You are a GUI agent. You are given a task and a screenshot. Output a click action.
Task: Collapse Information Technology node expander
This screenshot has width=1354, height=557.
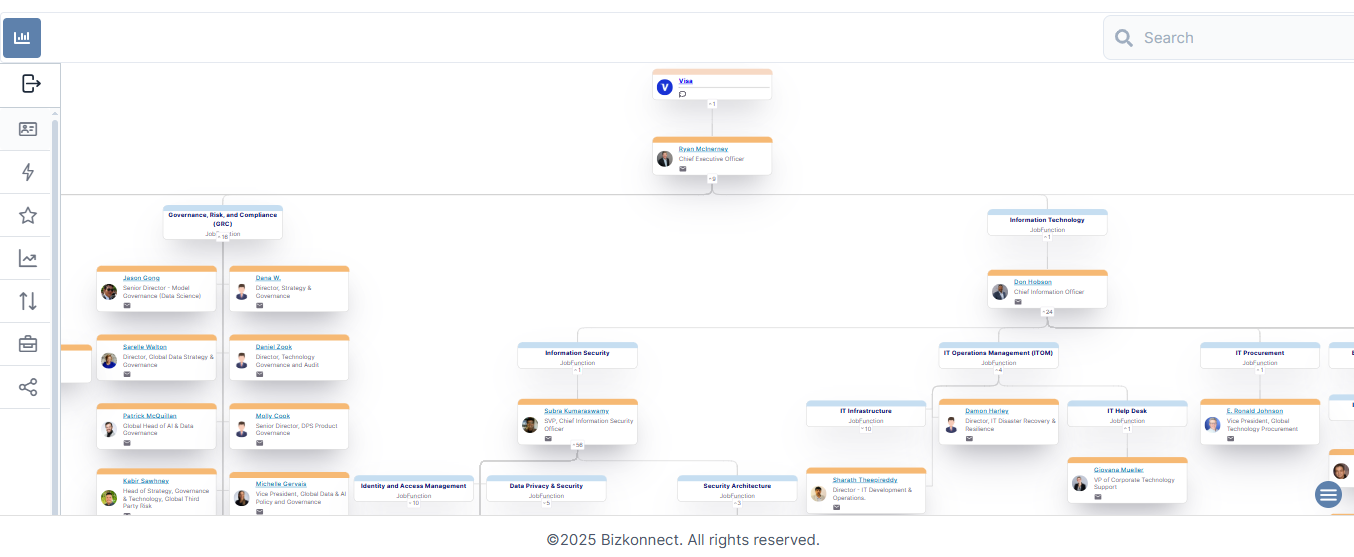(1047, 237)
